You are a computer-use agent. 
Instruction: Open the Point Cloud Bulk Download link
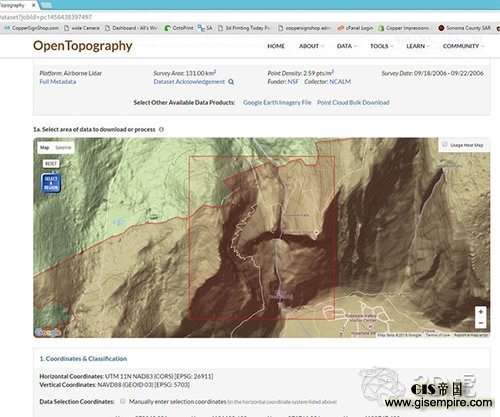353,102
